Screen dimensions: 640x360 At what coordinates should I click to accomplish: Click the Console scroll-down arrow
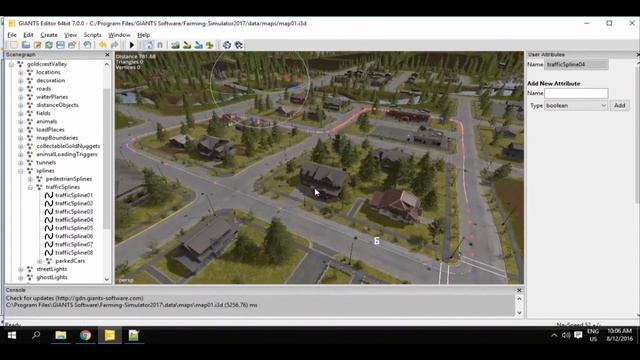coord(519,313)
